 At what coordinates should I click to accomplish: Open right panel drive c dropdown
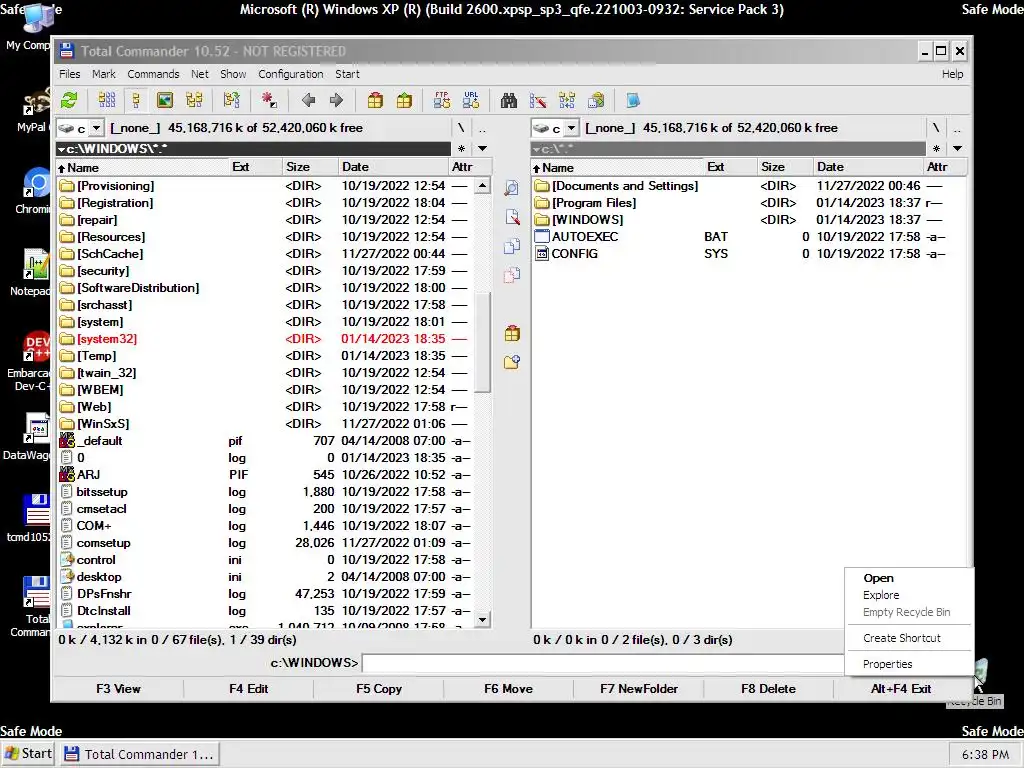click(571, 128)
